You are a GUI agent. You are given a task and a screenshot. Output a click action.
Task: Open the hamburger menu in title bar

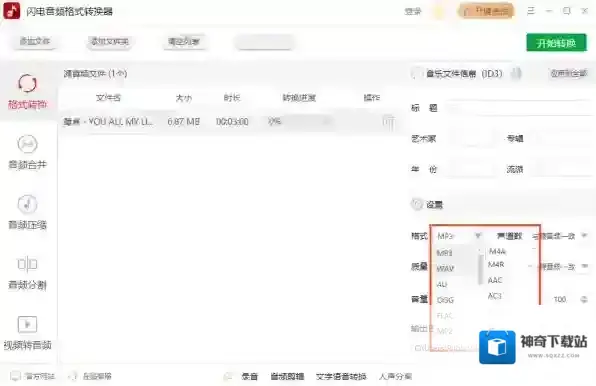click(531, 11)
